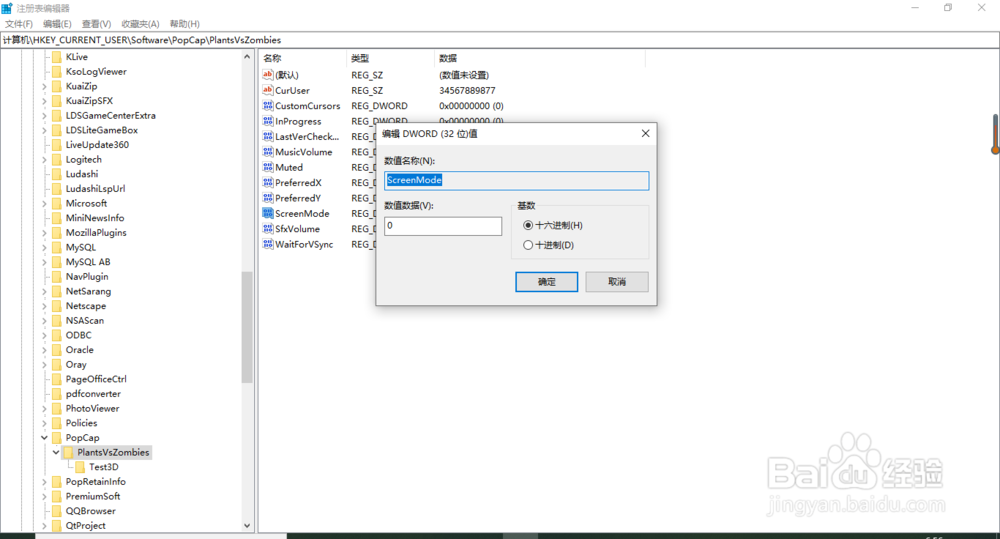Open the 编辑(E) menu

[x=57, y=24]
